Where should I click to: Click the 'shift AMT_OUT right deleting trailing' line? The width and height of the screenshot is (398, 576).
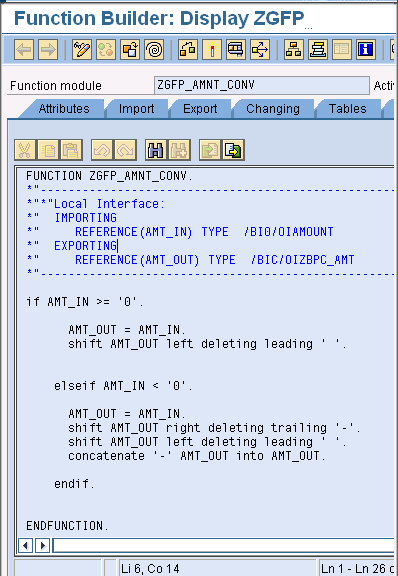tap(214, 428)
